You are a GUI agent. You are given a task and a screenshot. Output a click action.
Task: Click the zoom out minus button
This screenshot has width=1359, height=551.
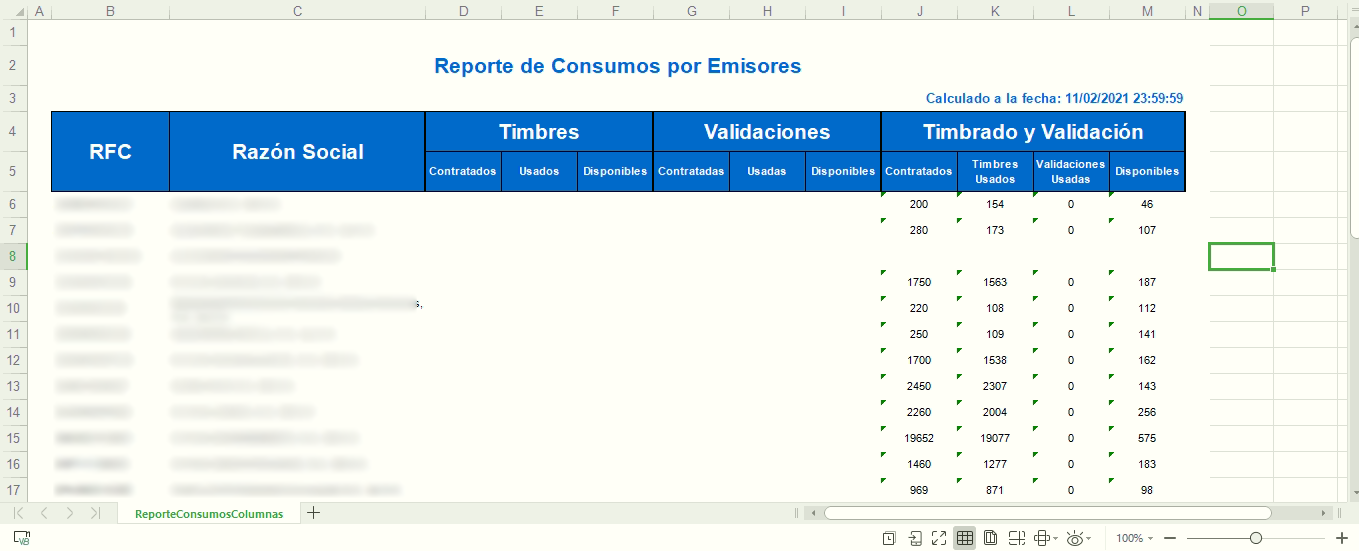coord(1169,538)
